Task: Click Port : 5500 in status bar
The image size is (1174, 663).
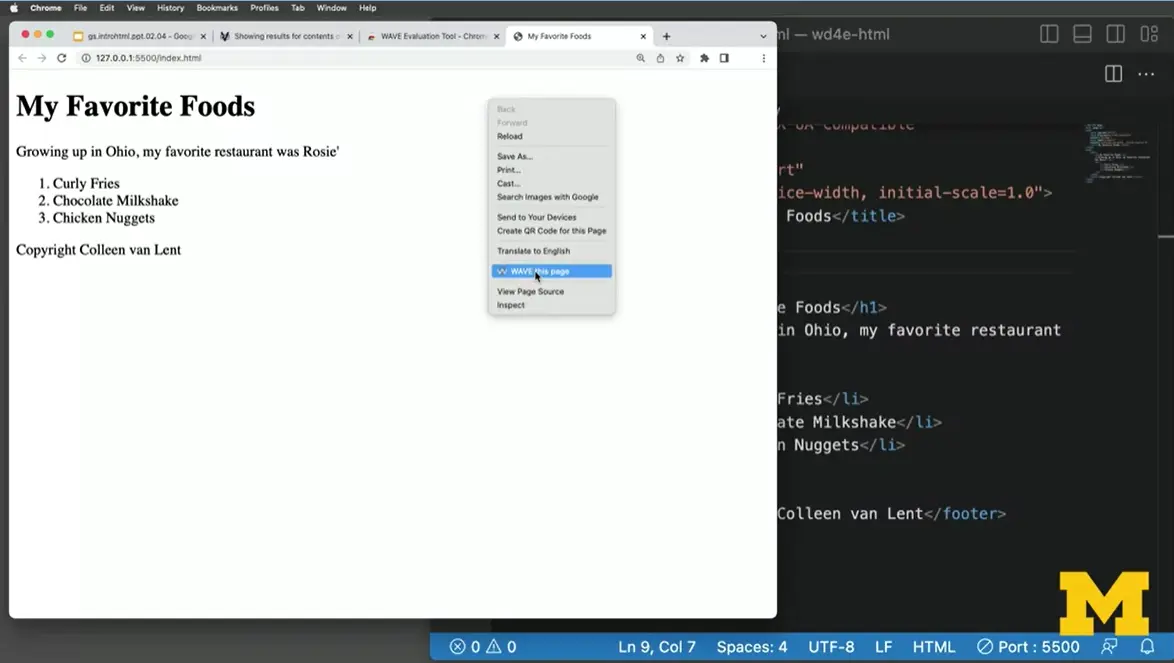Action: tap(1028, 646)
